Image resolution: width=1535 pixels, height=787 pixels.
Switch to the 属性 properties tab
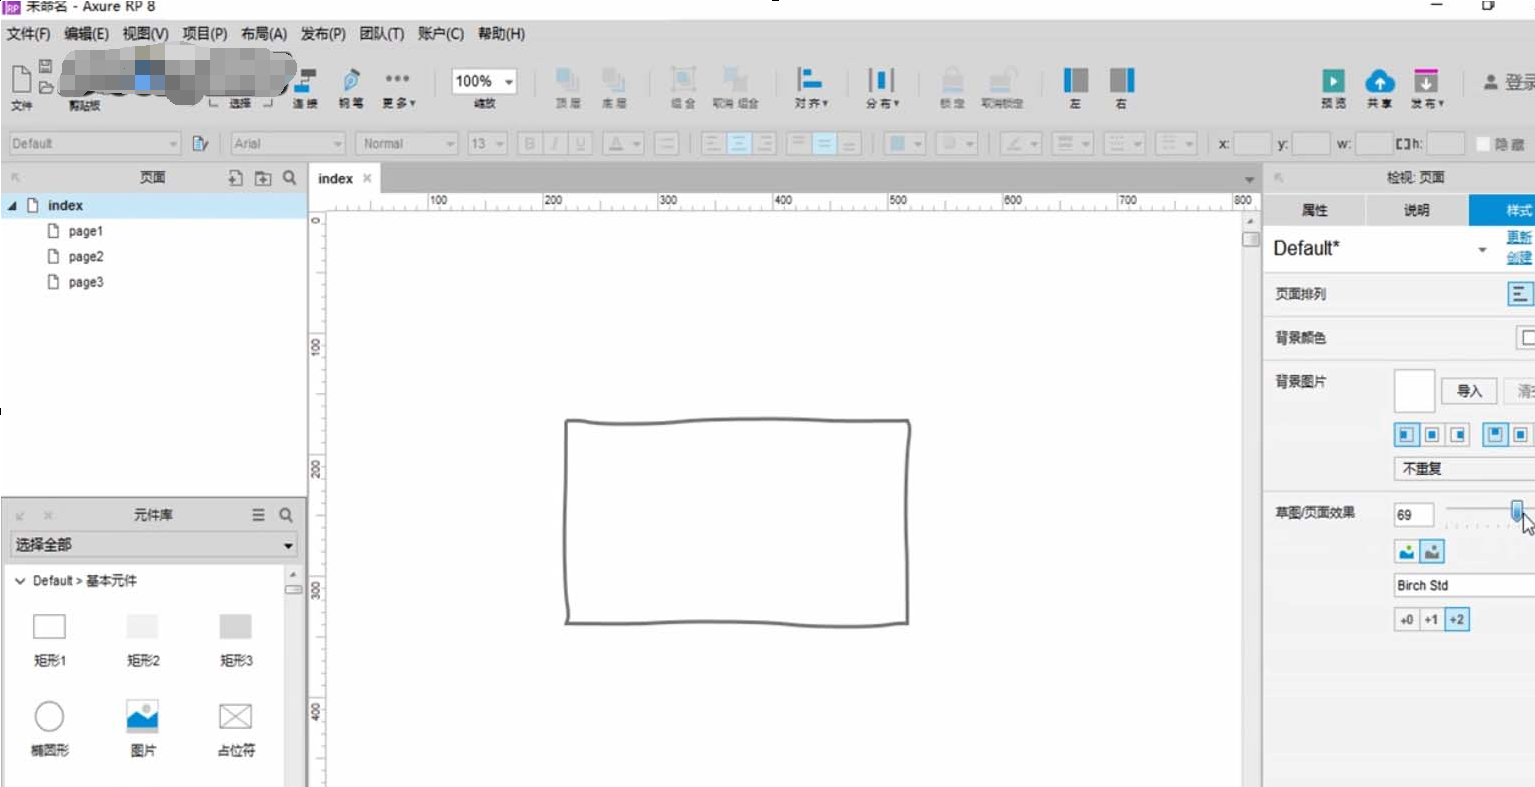(1314, 210)
